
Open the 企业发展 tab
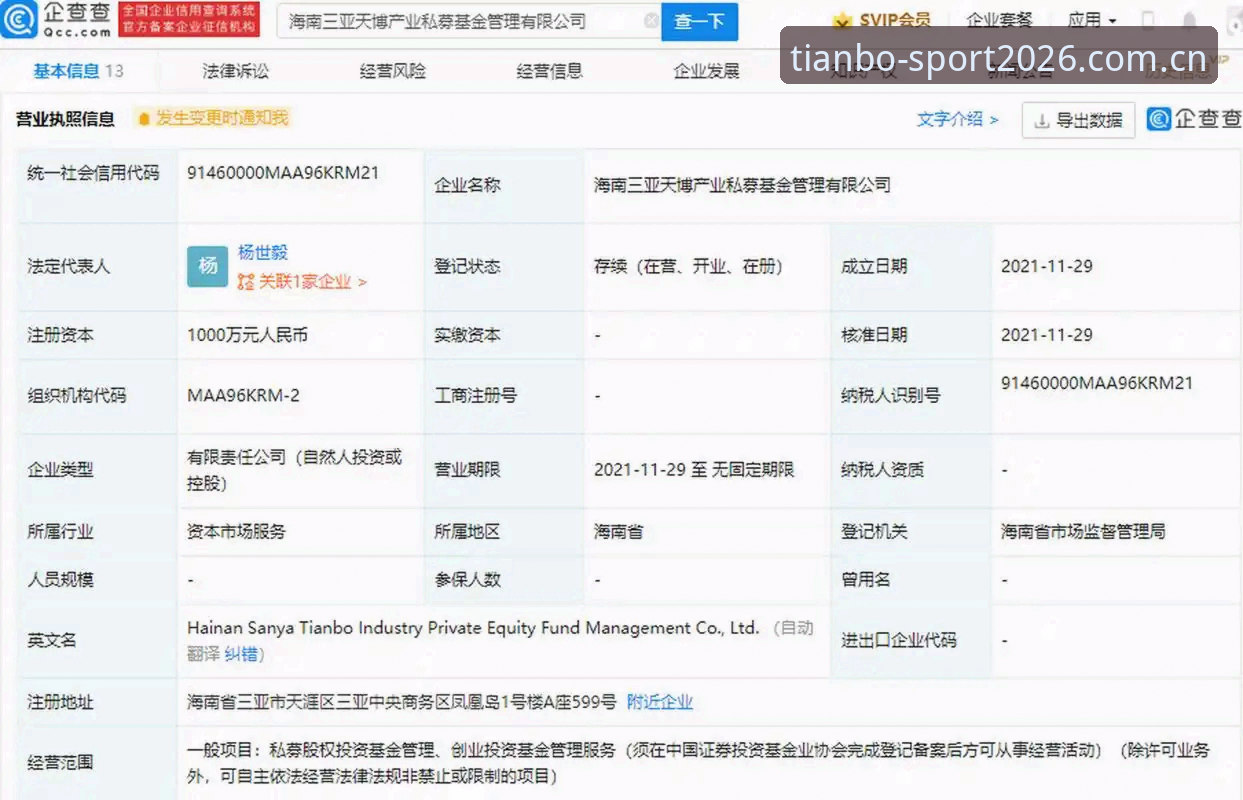coord(707,71)
